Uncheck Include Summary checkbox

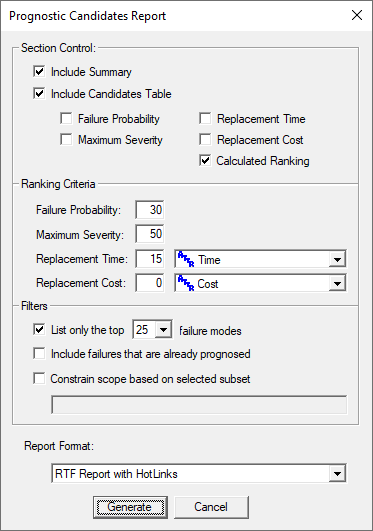point(39,71)
